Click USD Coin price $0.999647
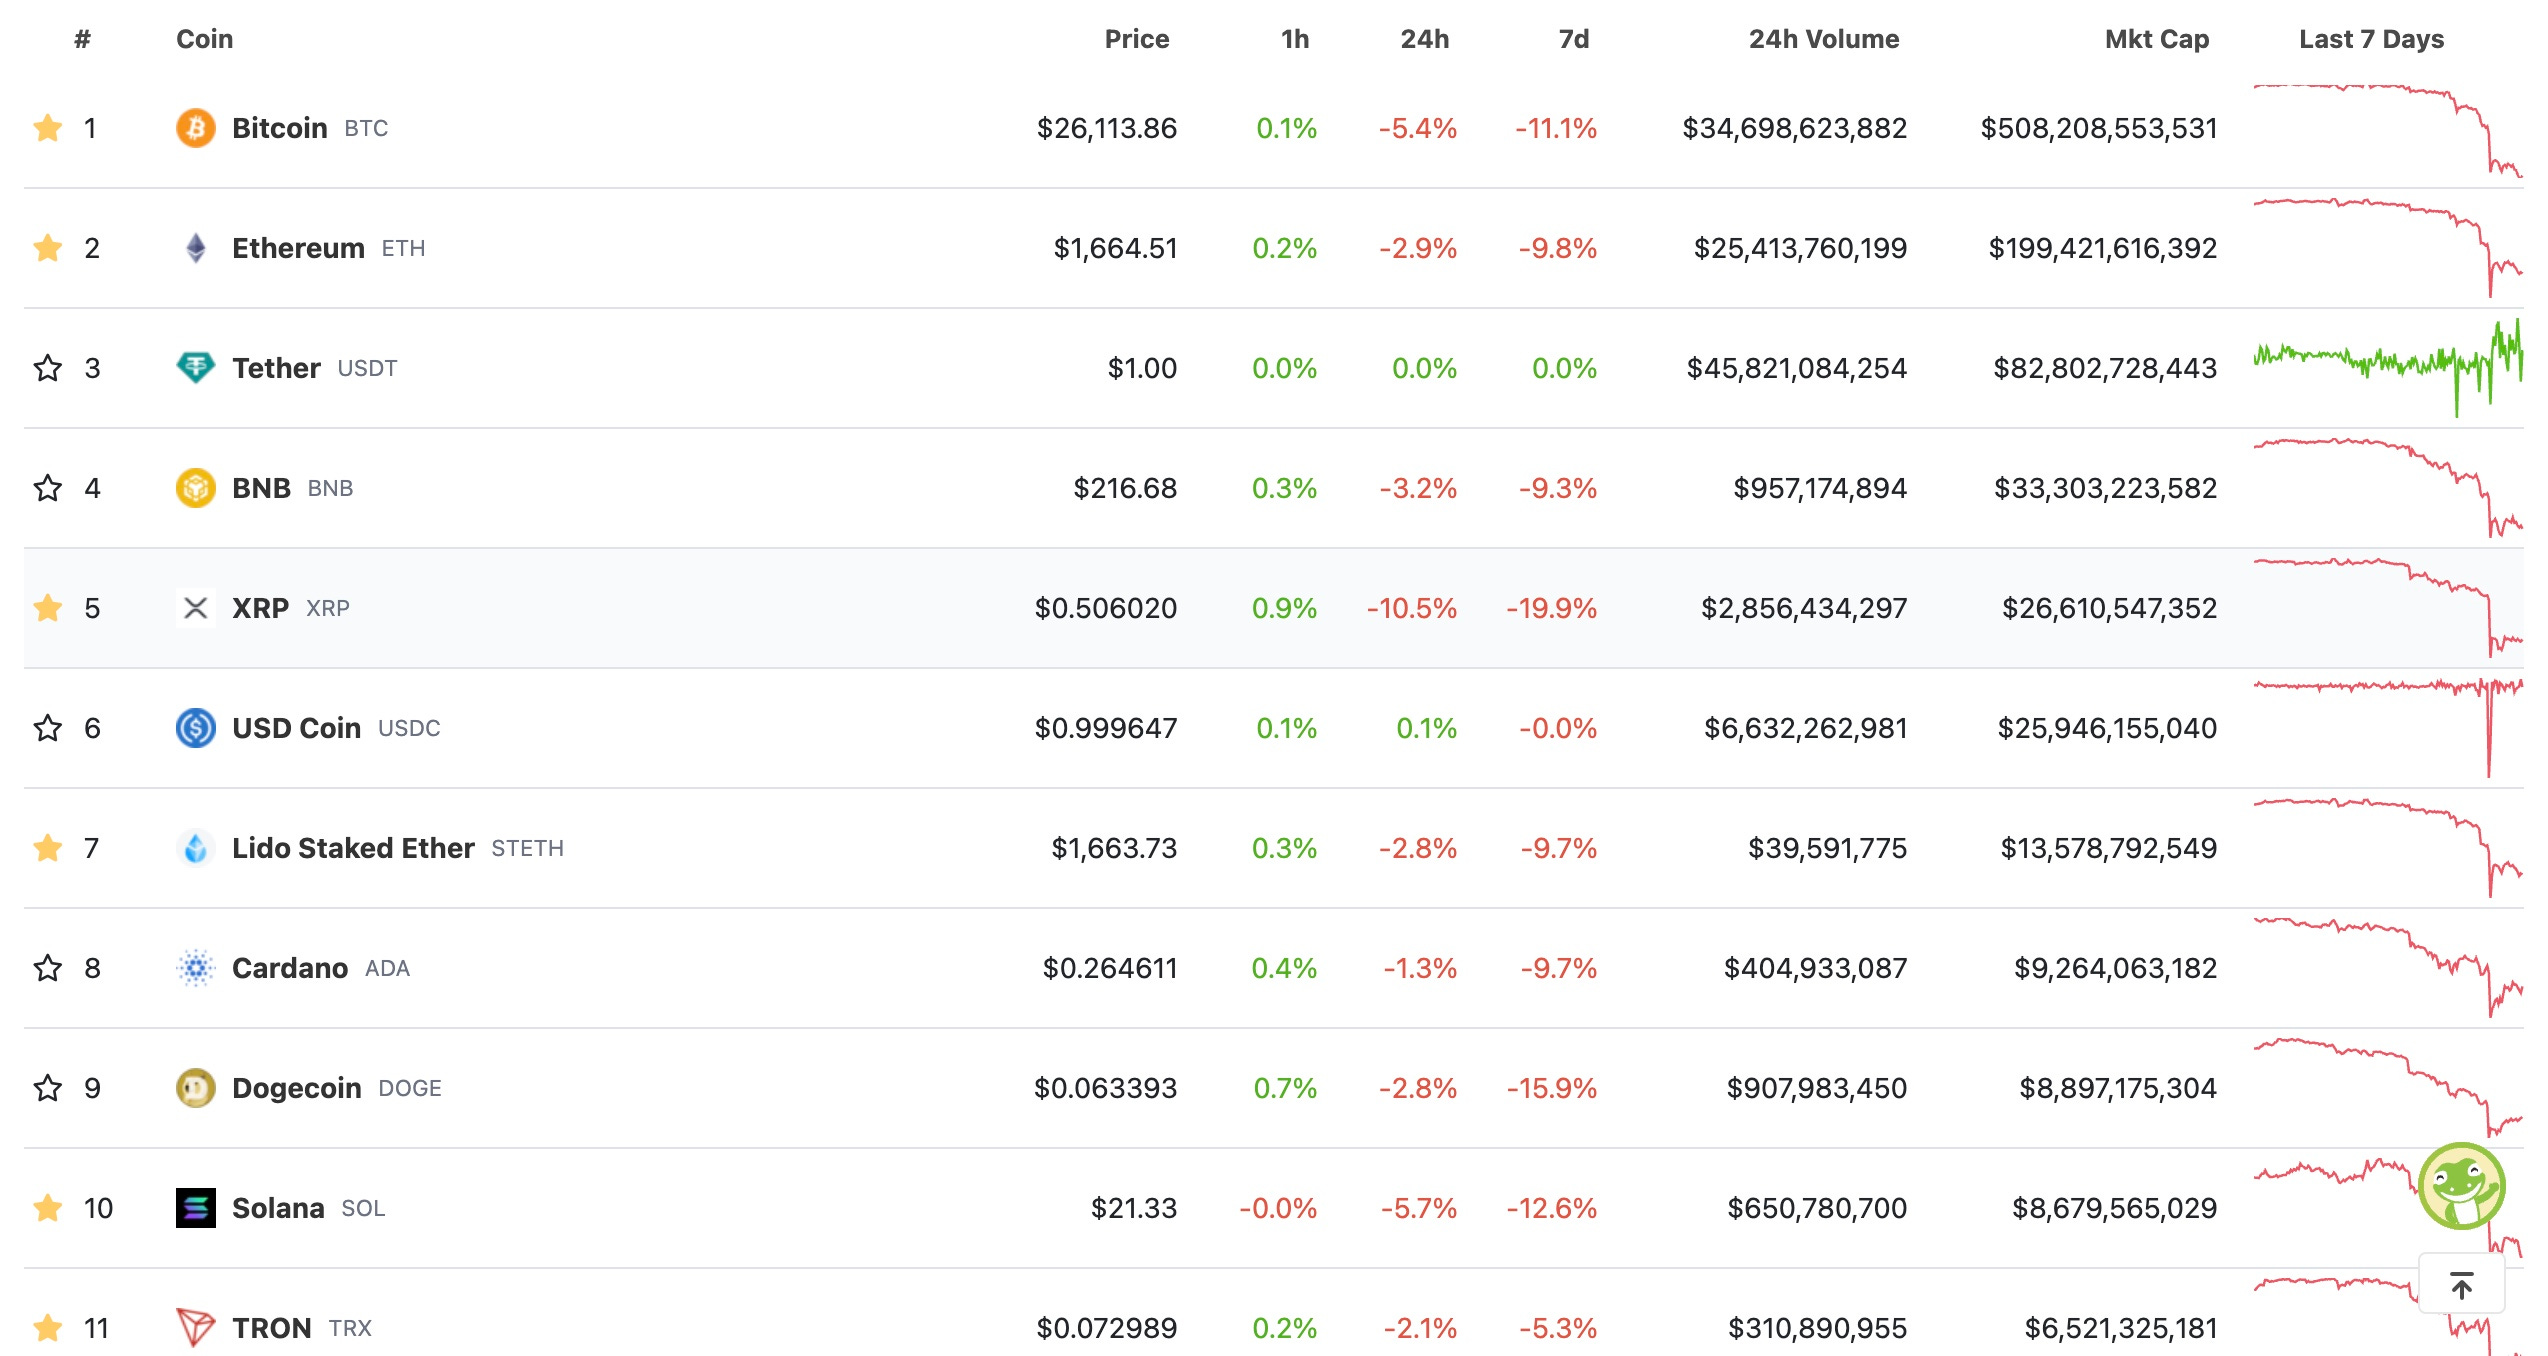The height and width of the screenshot is (1356, 2548). [x=1106, y=728]
